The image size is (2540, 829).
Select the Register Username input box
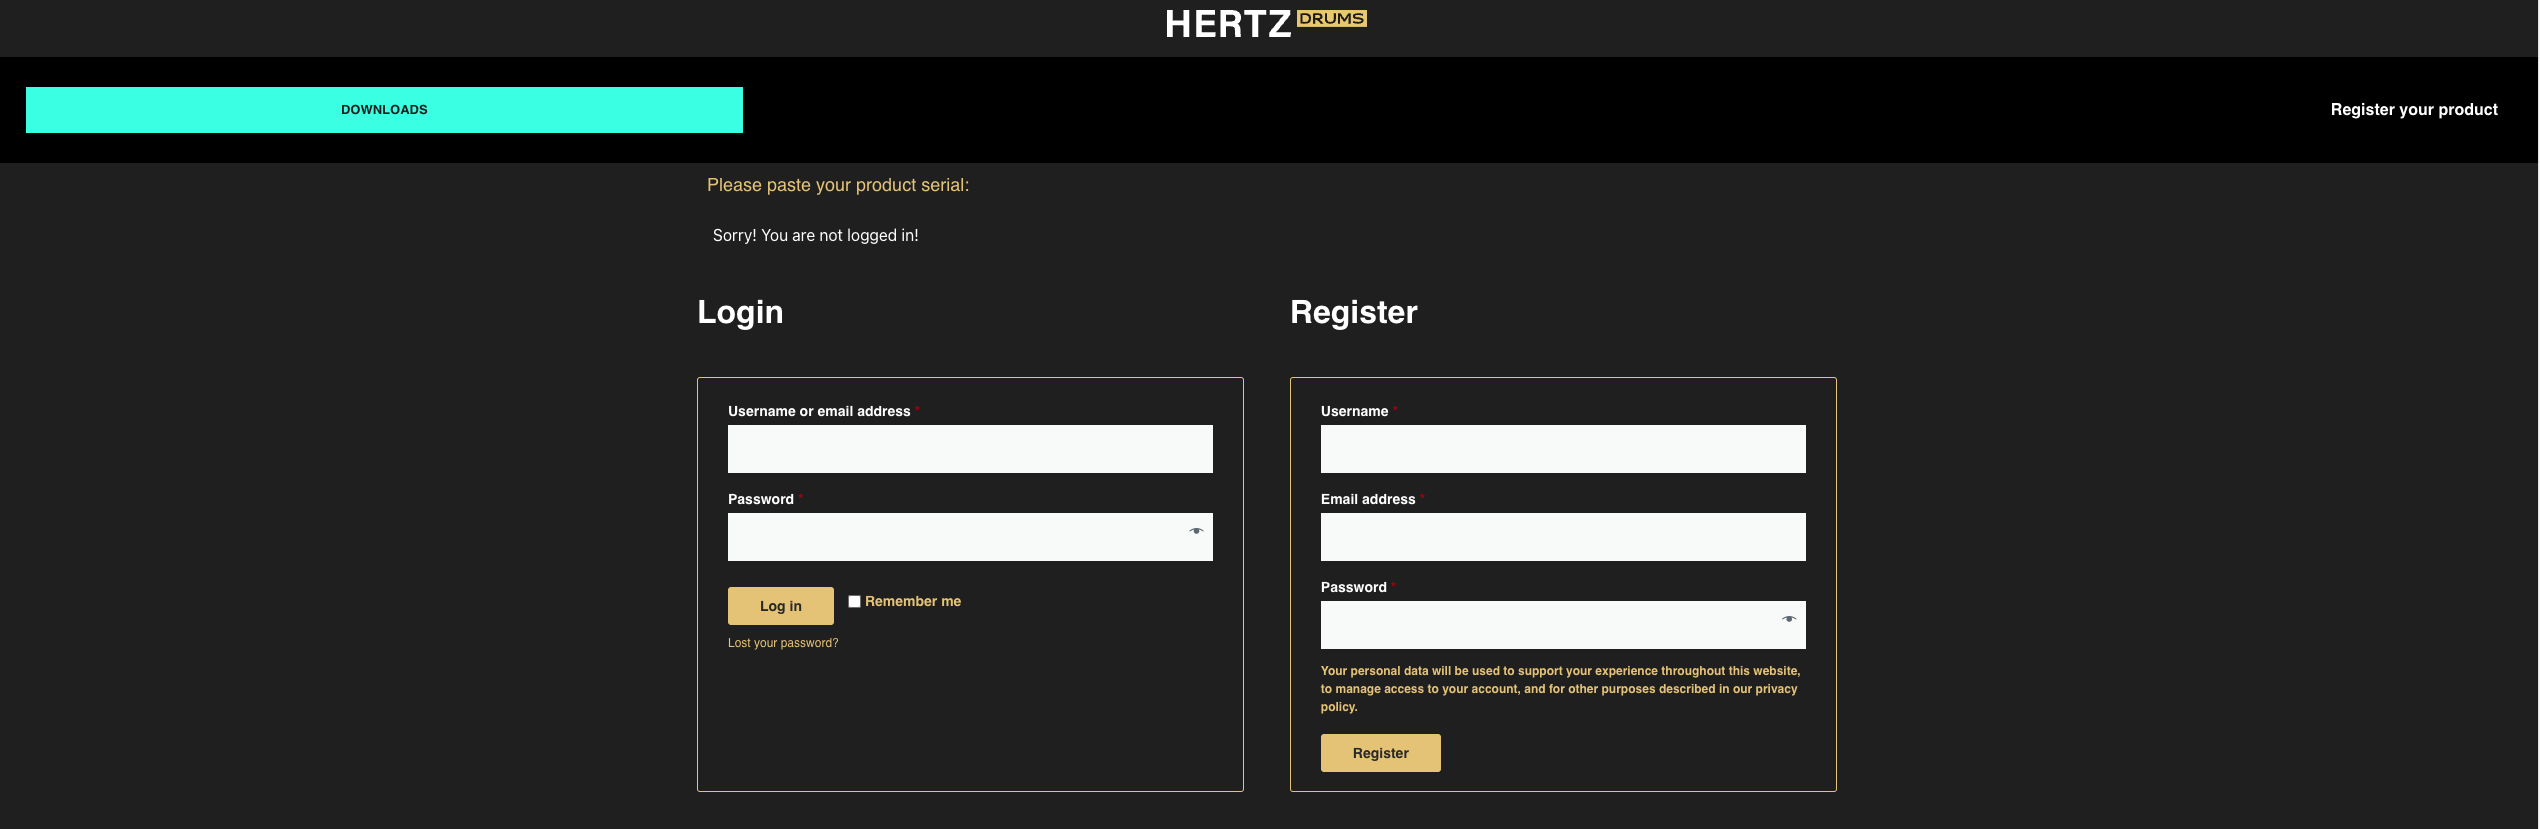(x=1562, y=449)
